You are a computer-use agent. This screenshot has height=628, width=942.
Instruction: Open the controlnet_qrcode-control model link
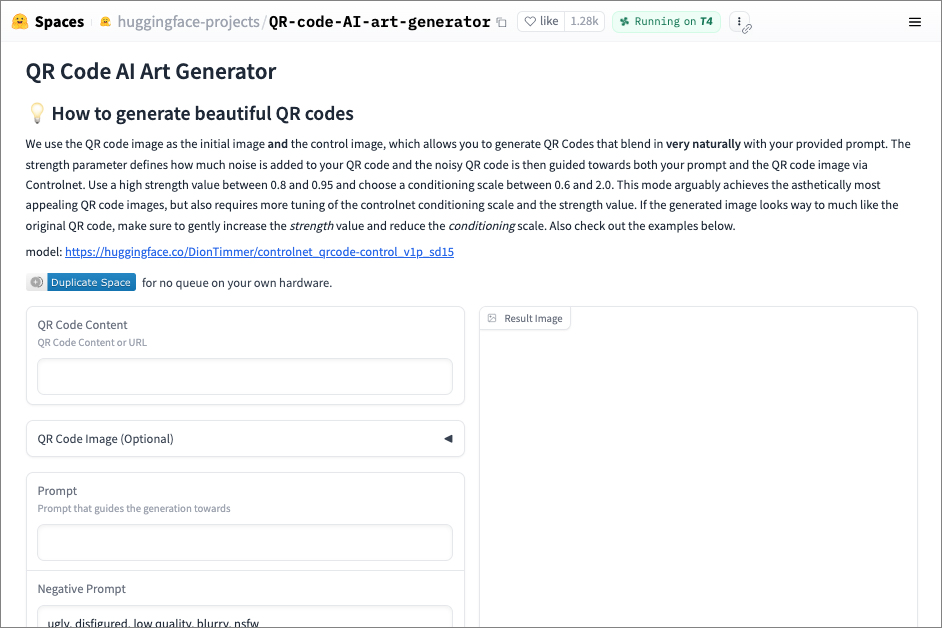(x=258, y=251)
